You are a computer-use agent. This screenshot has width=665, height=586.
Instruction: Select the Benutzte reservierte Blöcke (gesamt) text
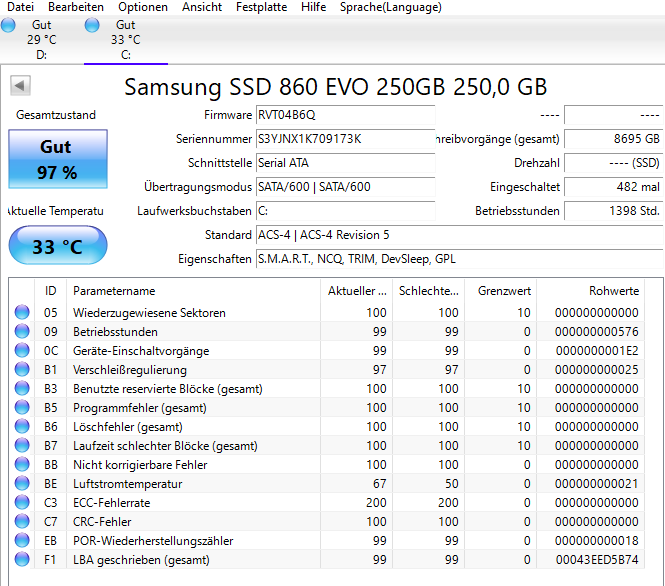(168, 389)
